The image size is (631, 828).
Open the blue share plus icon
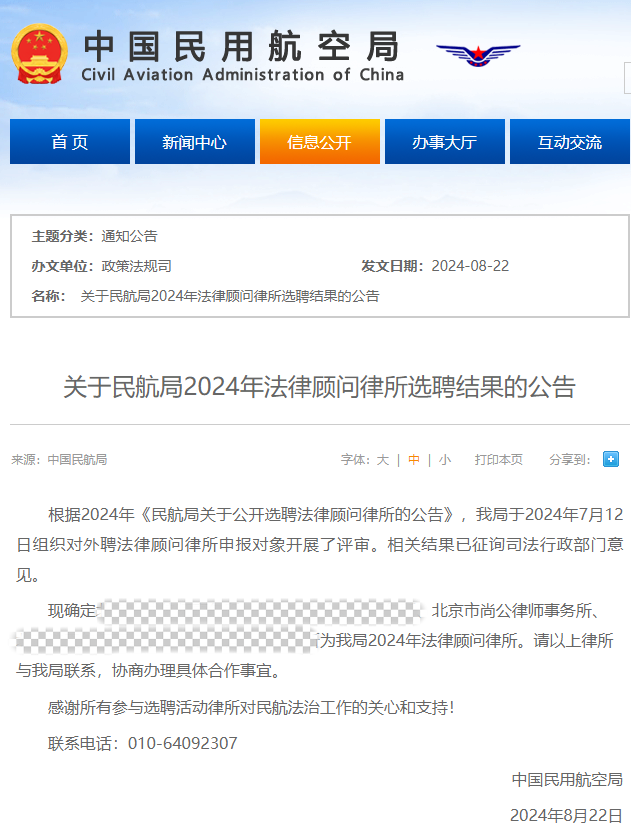click(x=611, y=459)
